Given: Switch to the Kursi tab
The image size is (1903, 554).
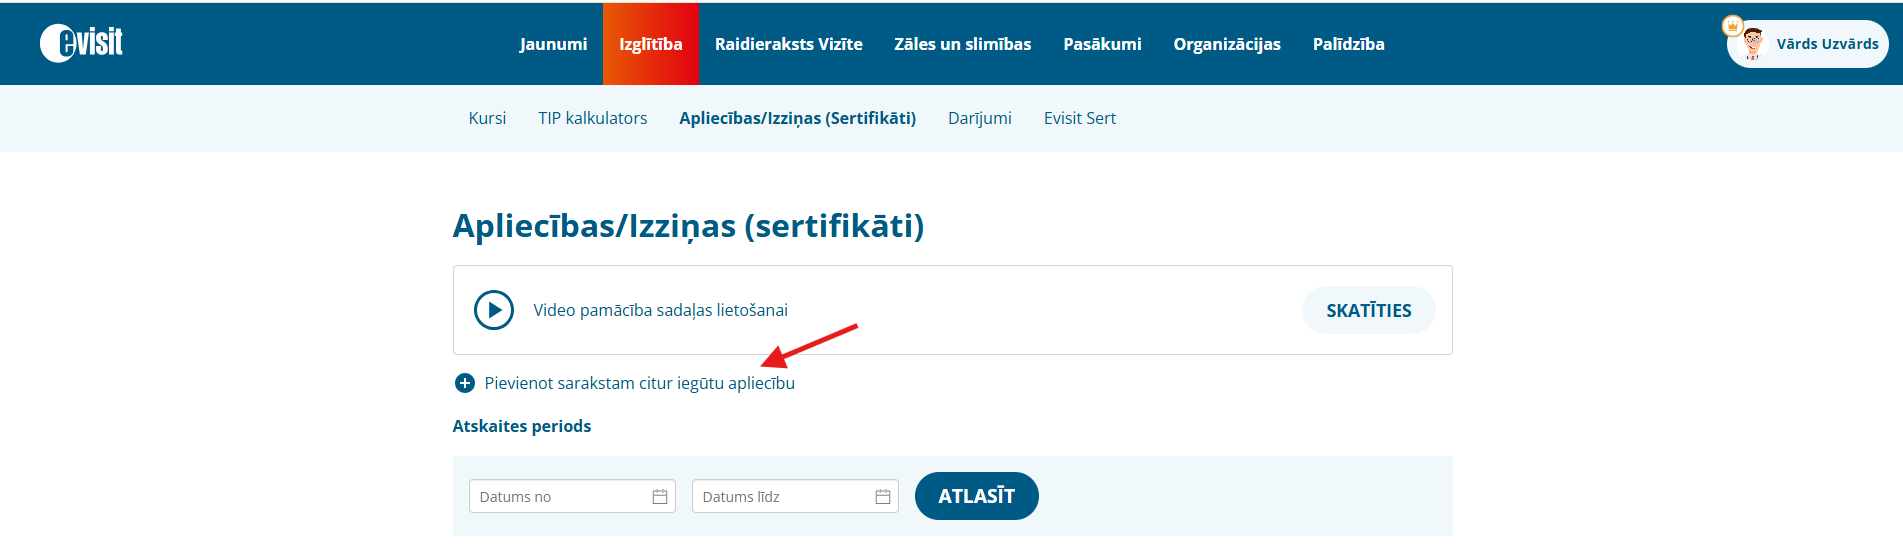Looking at the screenshot, I should pyautogui.click(x=487, y=118).
